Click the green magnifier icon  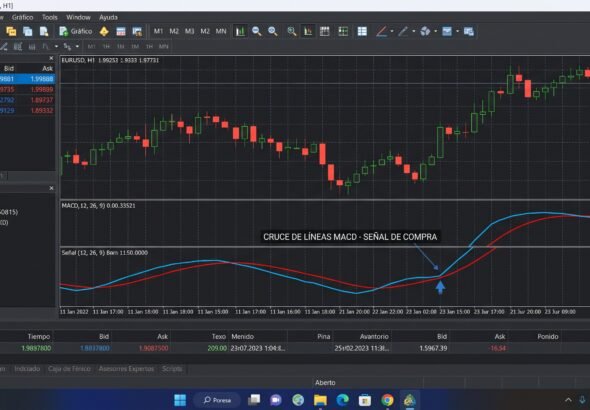pos(292,31)
